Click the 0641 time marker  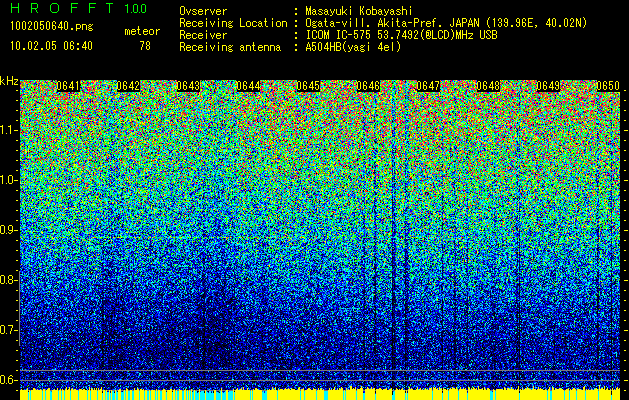(68, 86)
